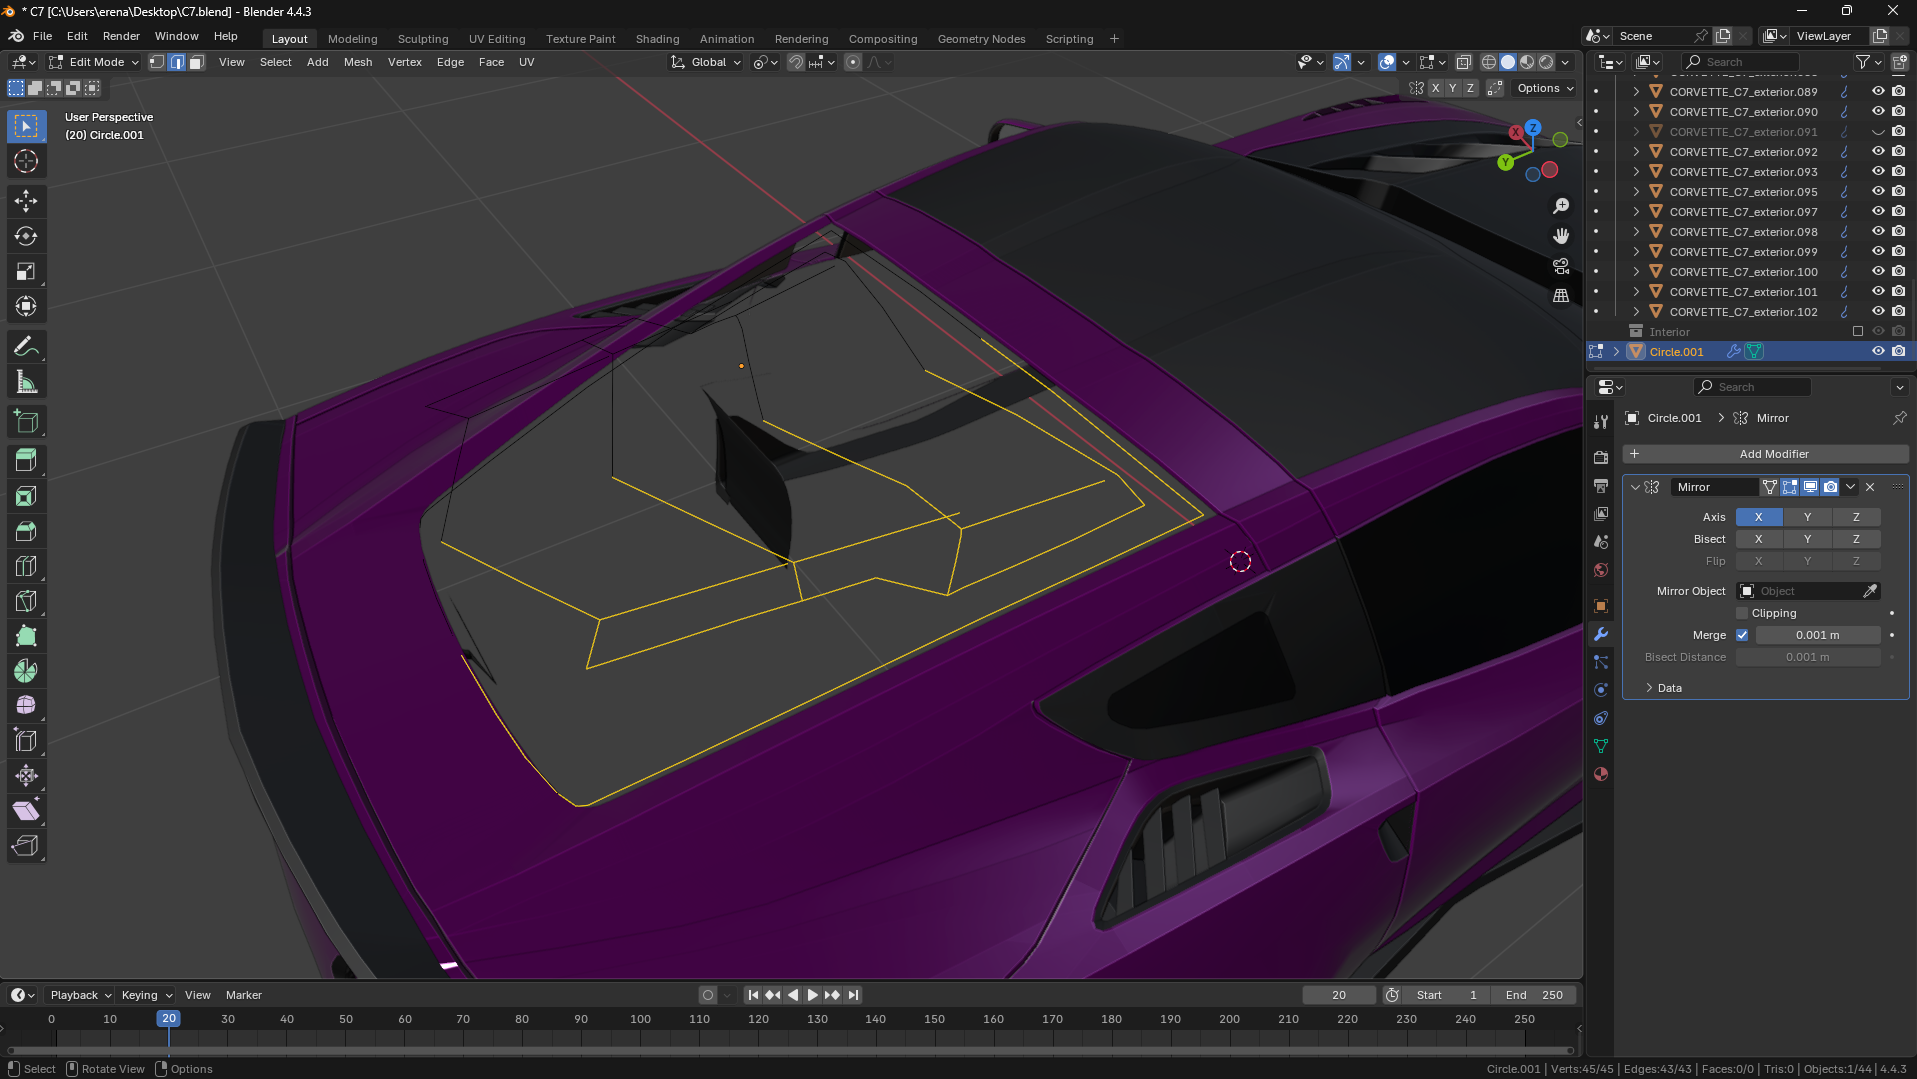1917x1079 pixels.
Task: Jump to the animation end frame
Action: coord(853,995)
